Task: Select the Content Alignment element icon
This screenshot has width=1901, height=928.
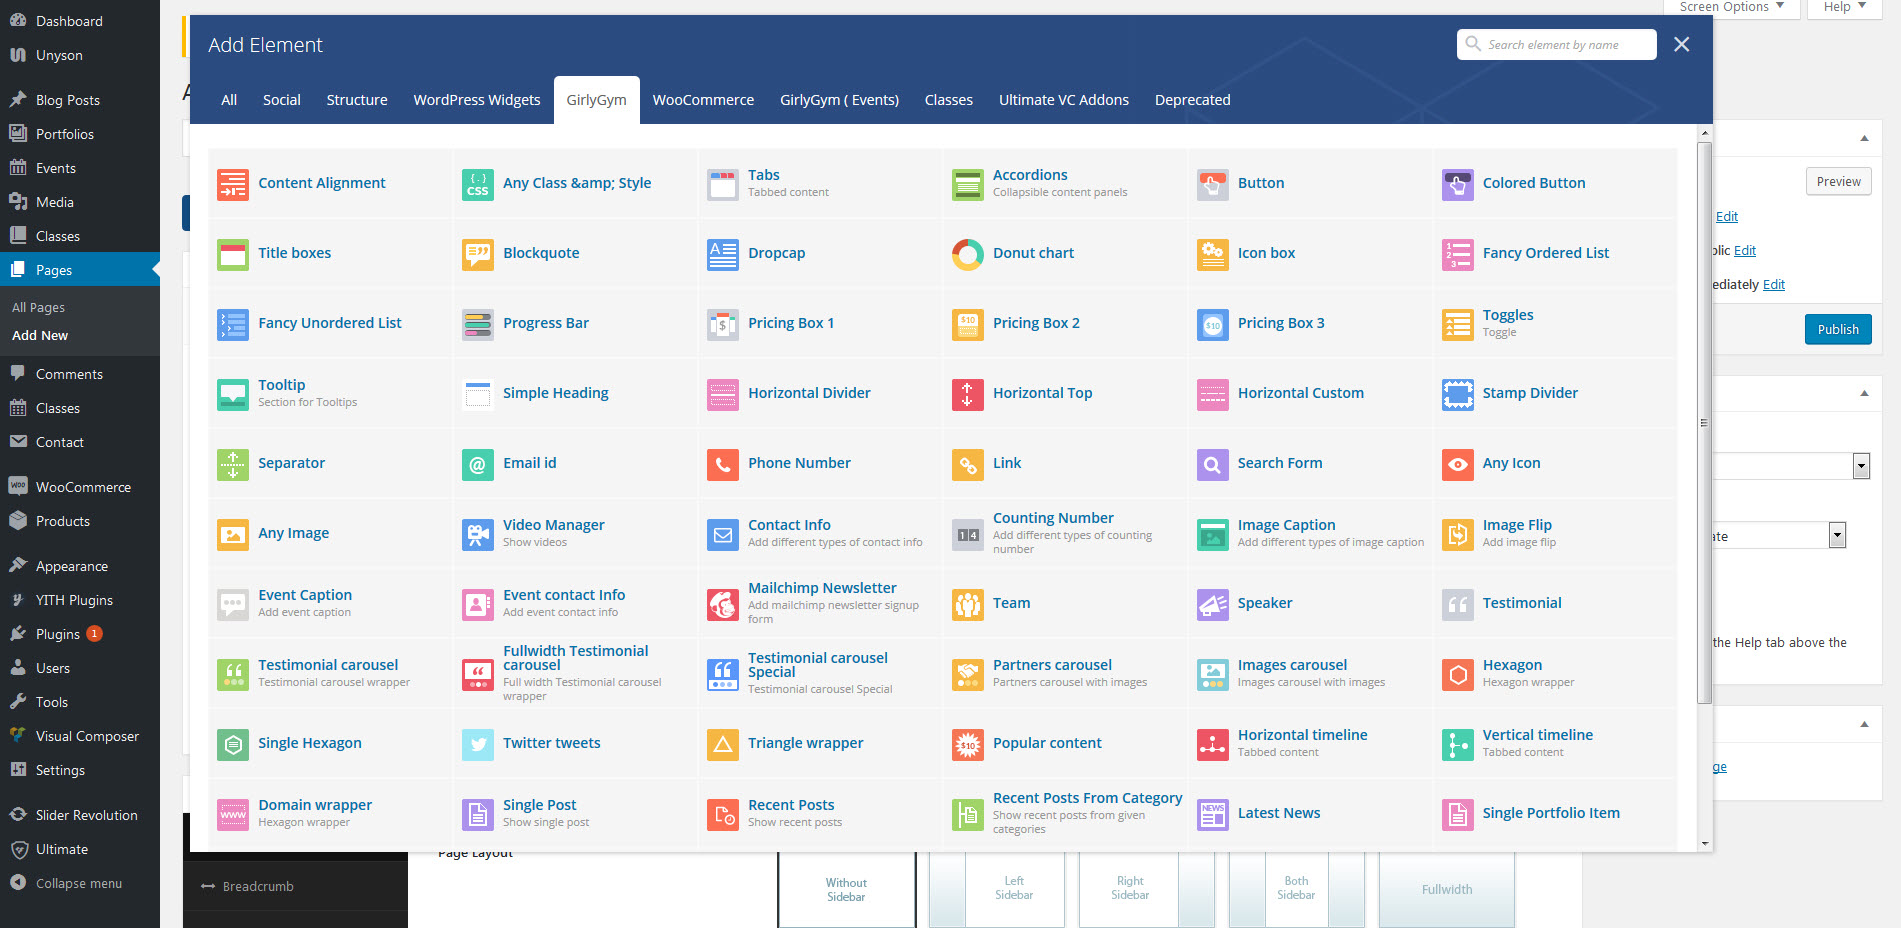Action: point(232,184)
